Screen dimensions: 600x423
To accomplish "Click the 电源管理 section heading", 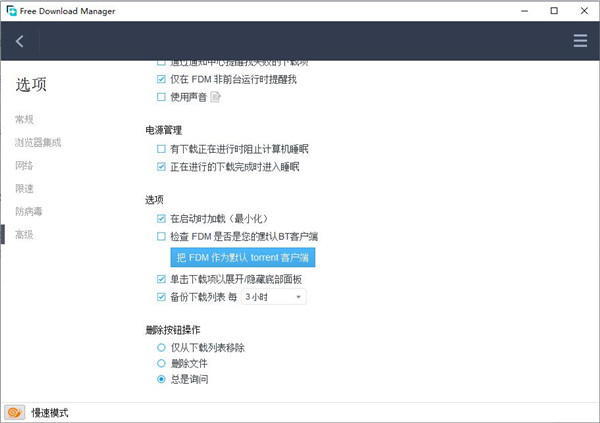I will [x=163, y=130].
